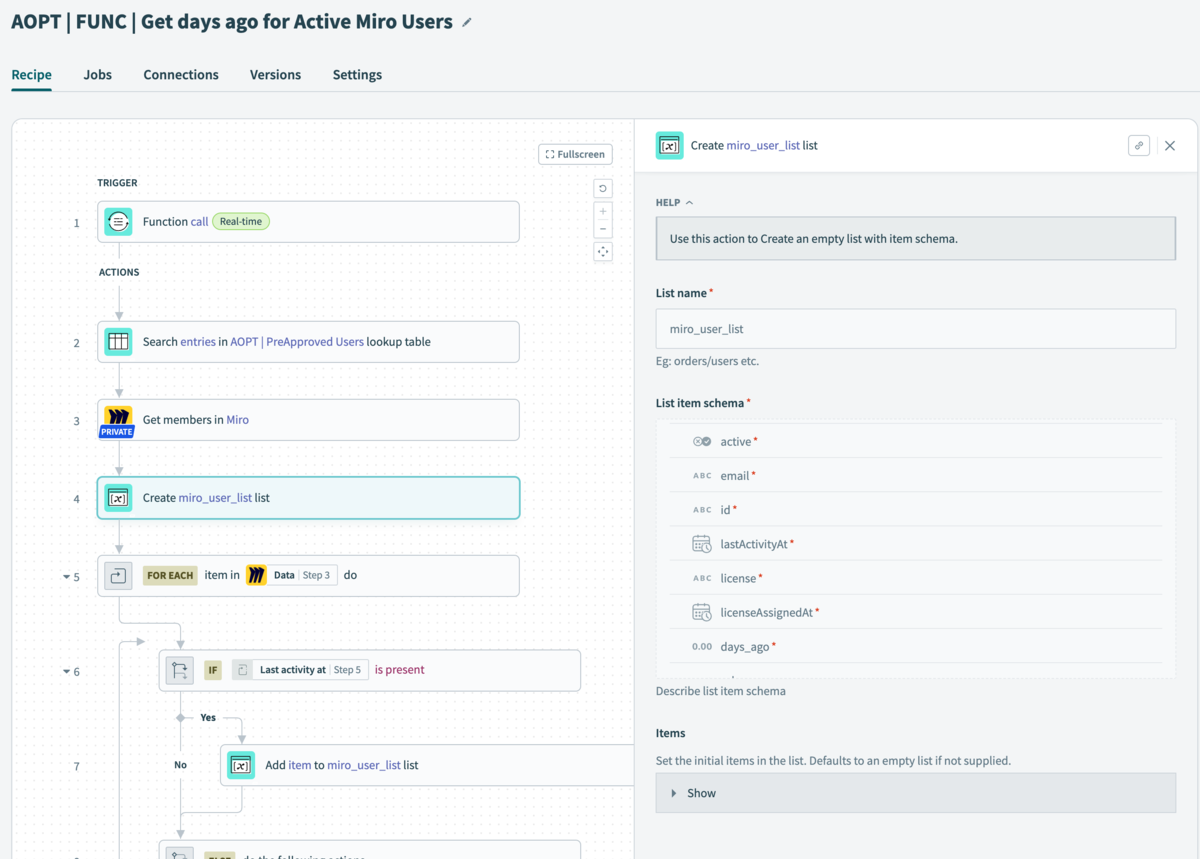Select the lastActivityAt schema field
Viewport: 1200px width, 859px height.
(x=916, y=544)
